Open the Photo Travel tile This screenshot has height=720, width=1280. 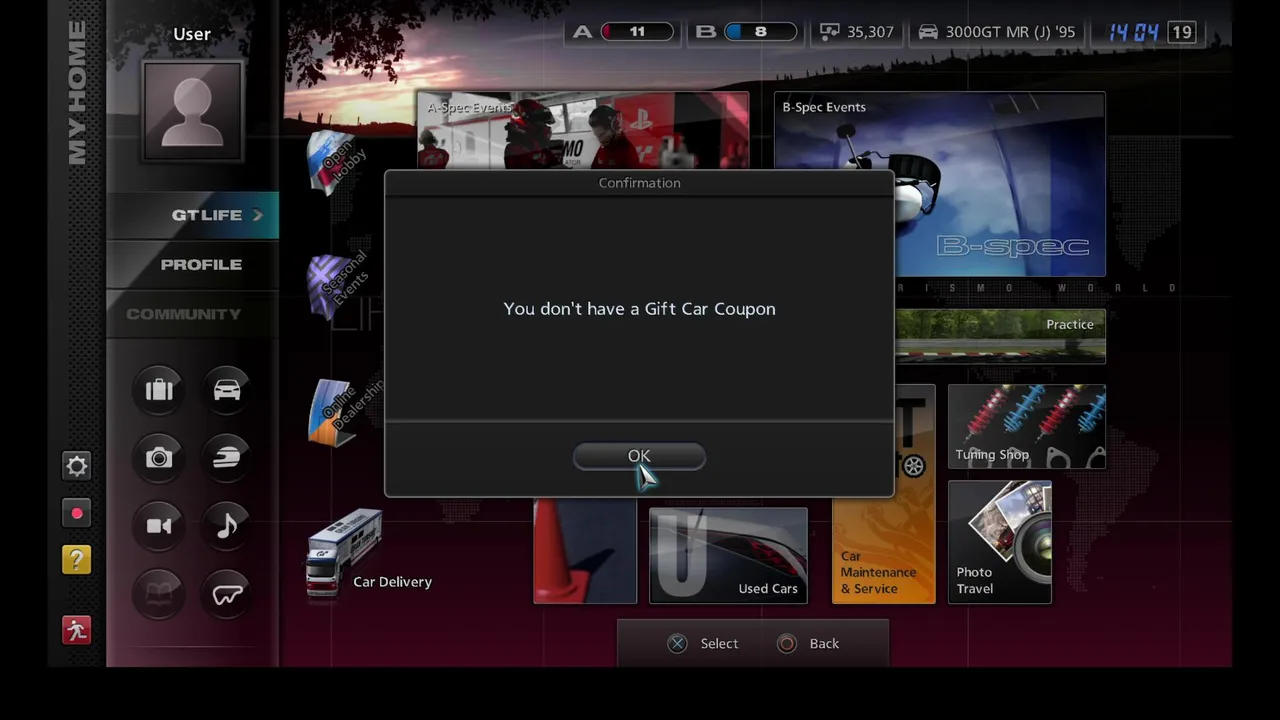[1000, 542]
